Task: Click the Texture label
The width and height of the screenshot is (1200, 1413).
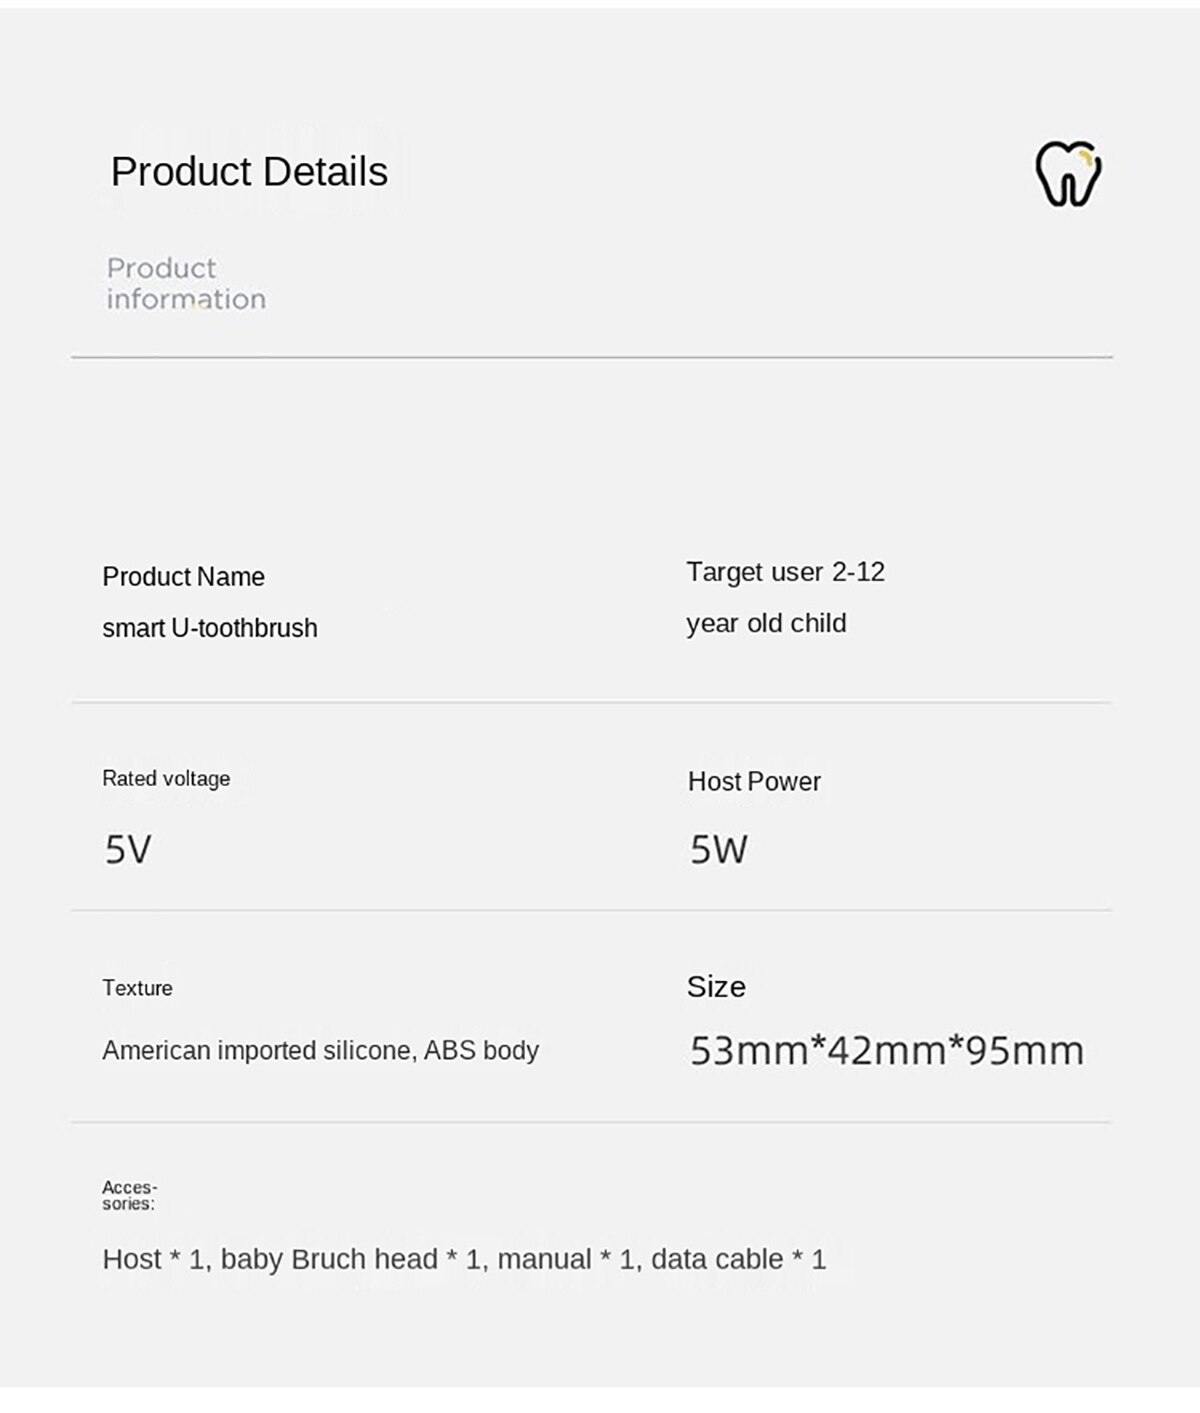Action: point(137,988)
